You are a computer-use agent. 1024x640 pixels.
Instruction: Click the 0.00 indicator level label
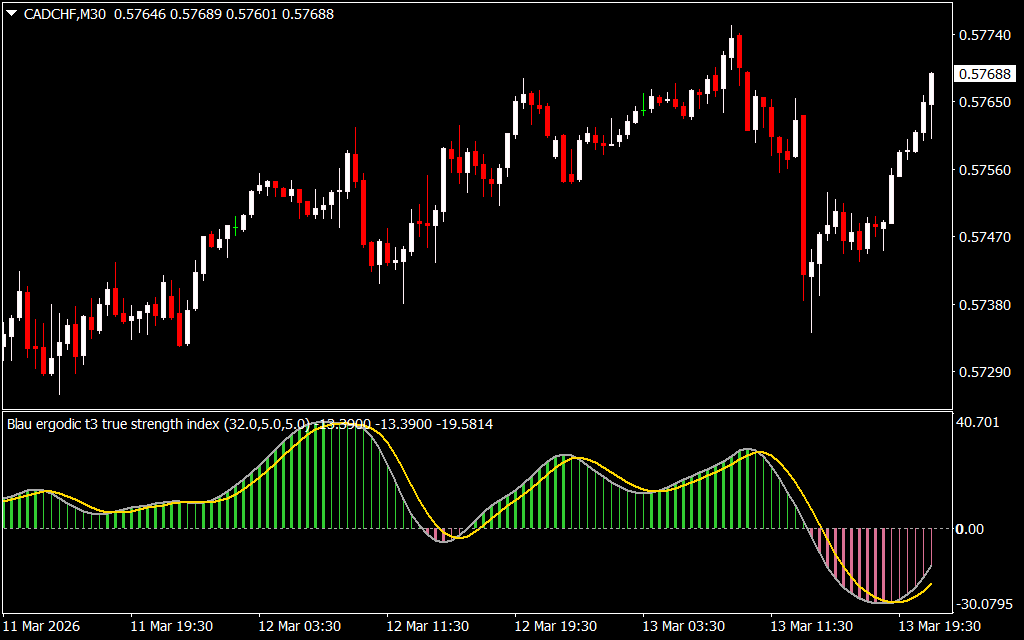point(970,528)
